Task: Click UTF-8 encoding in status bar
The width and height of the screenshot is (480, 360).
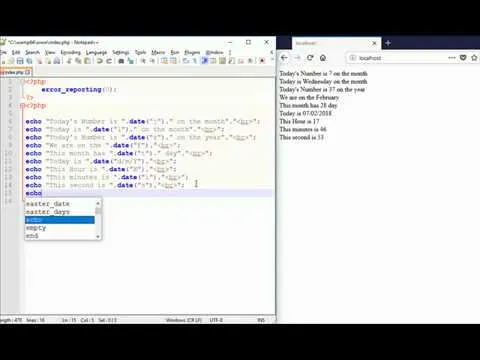Action: [x=216, y=320]
